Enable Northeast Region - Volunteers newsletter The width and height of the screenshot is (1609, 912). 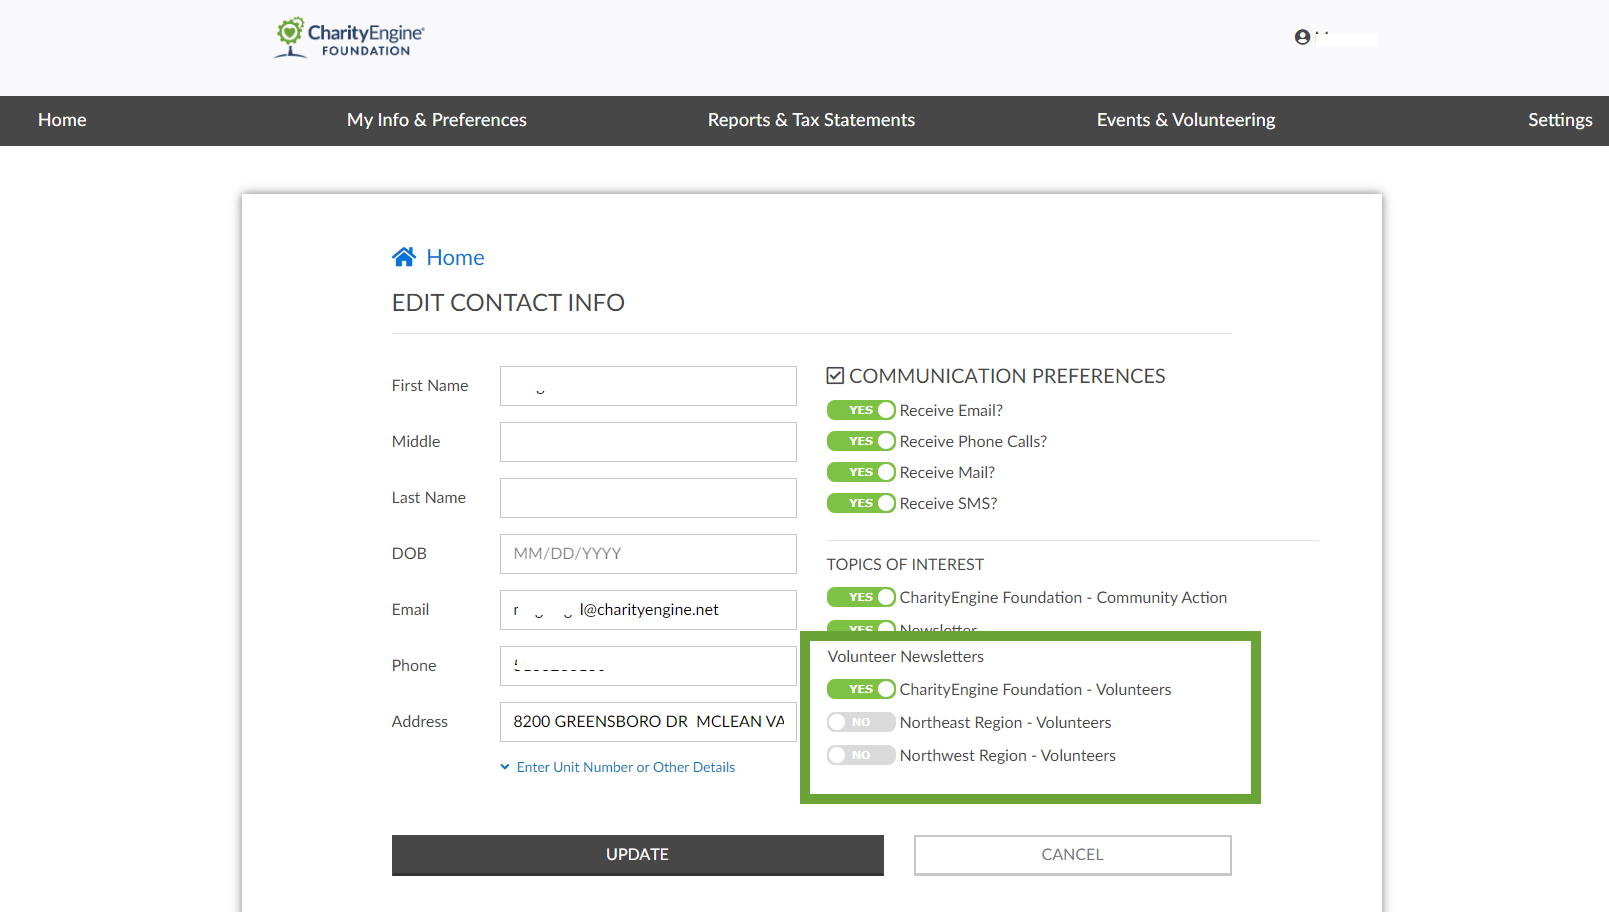point(861,722)
